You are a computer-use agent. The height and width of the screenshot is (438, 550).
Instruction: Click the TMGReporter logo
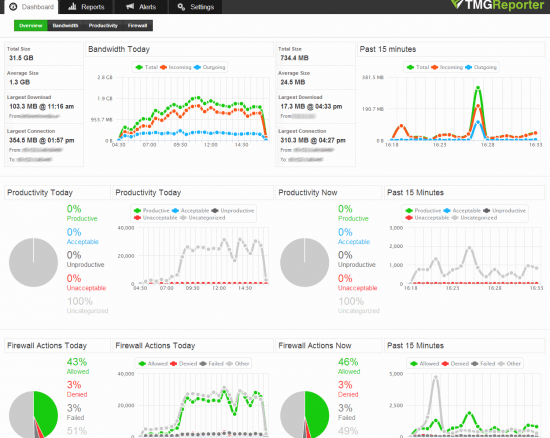[x=497, y=5]
